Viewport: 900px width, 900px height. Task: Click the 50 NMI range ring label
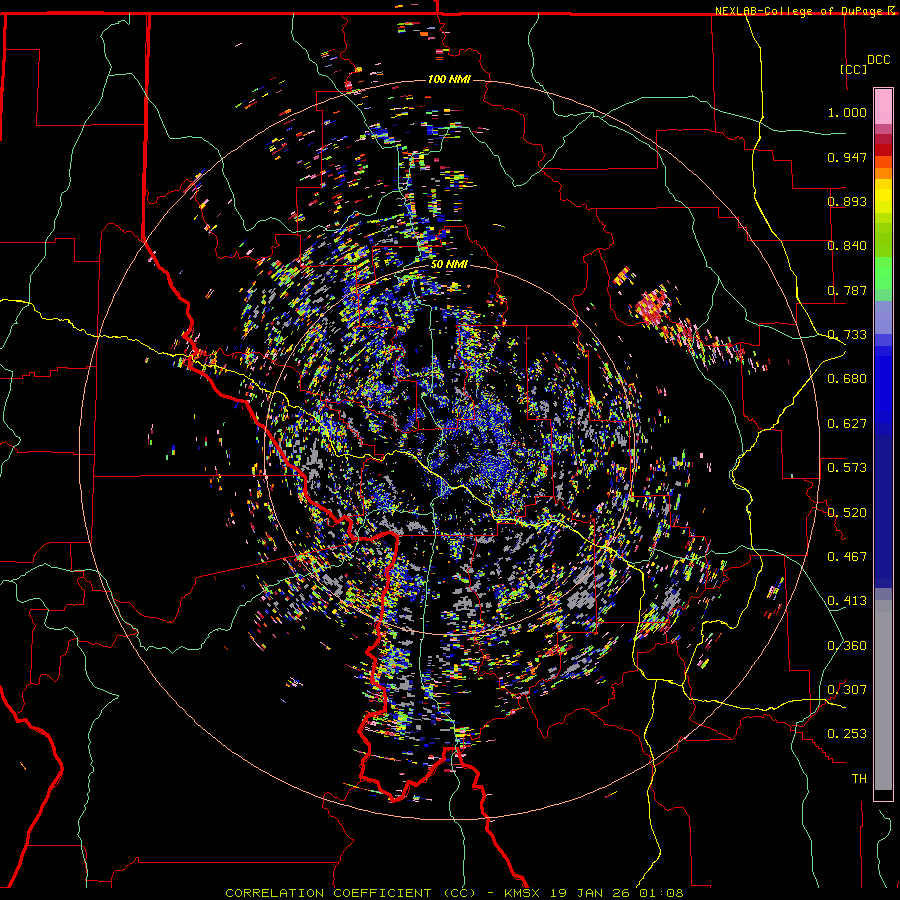pyautogui.click(x=449, y=265)
